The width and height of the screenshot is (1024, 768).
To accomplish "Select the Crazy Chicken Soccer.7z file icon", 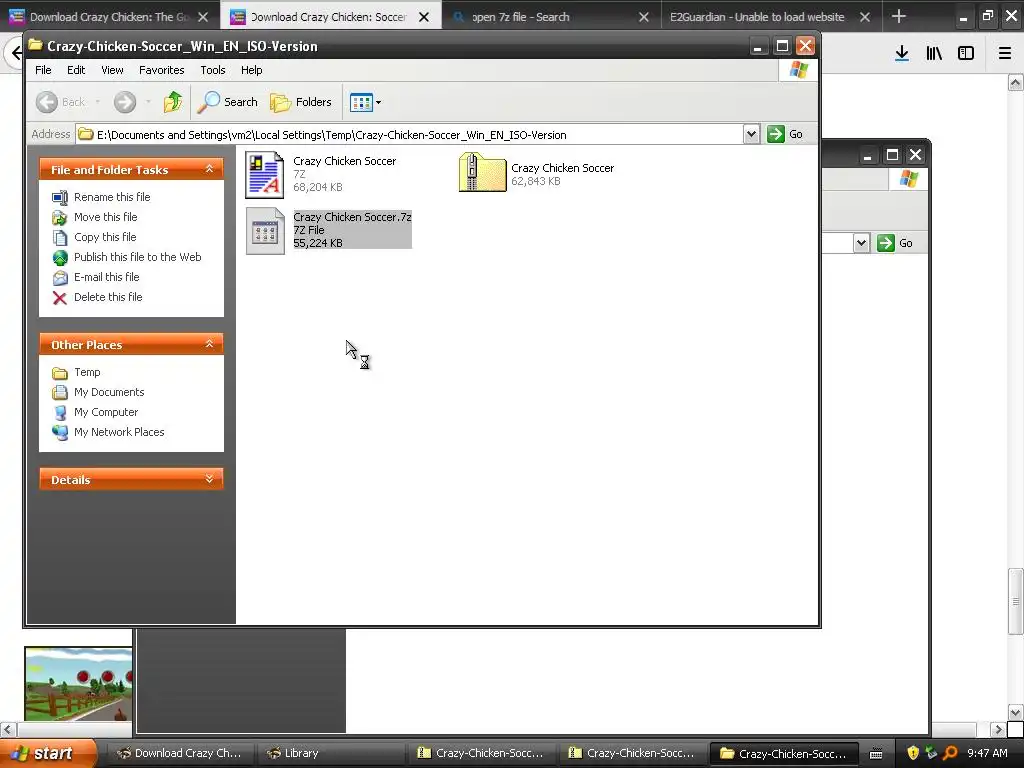I will (x=265, y=231).
